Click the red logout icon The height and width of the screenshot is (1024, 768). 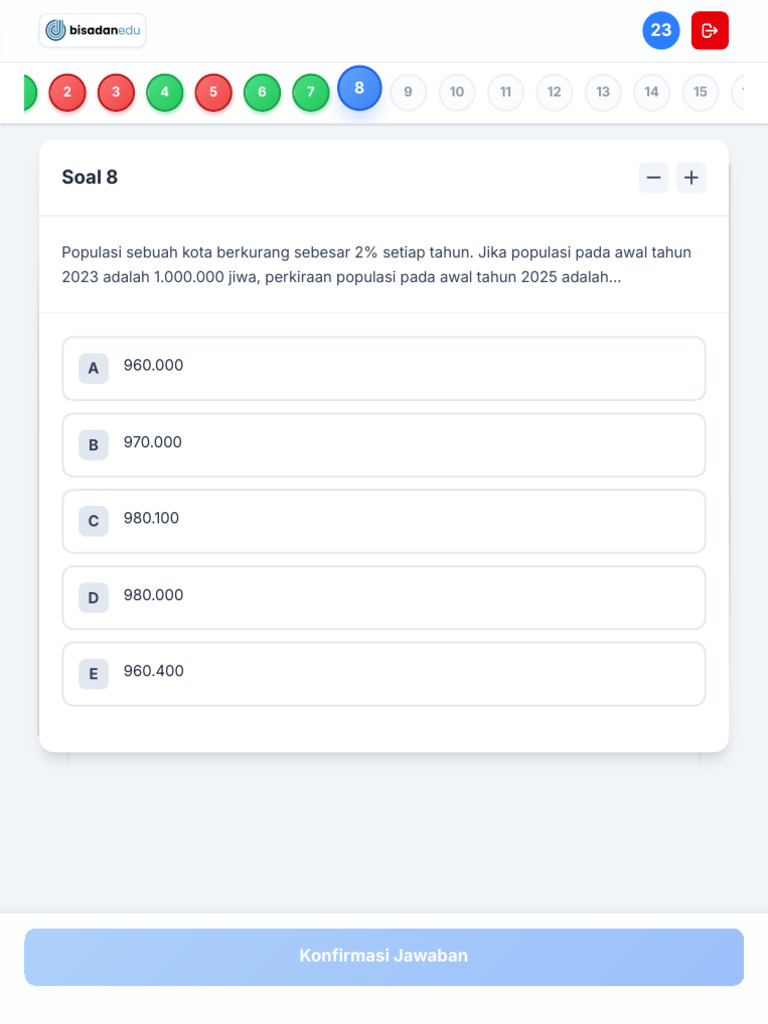(710, 31)
